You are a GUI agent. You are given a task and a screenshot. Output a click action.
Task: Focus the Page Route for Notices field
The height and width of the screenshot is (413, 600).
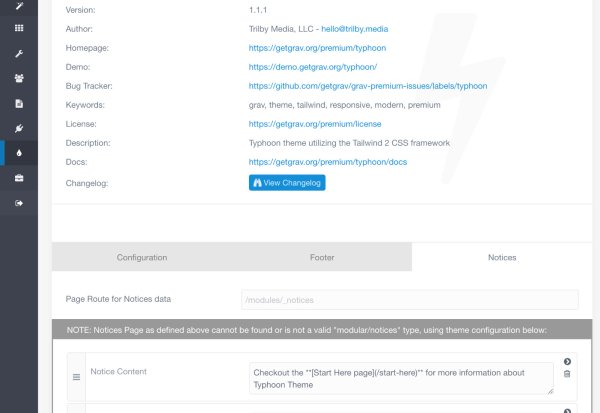410,300
